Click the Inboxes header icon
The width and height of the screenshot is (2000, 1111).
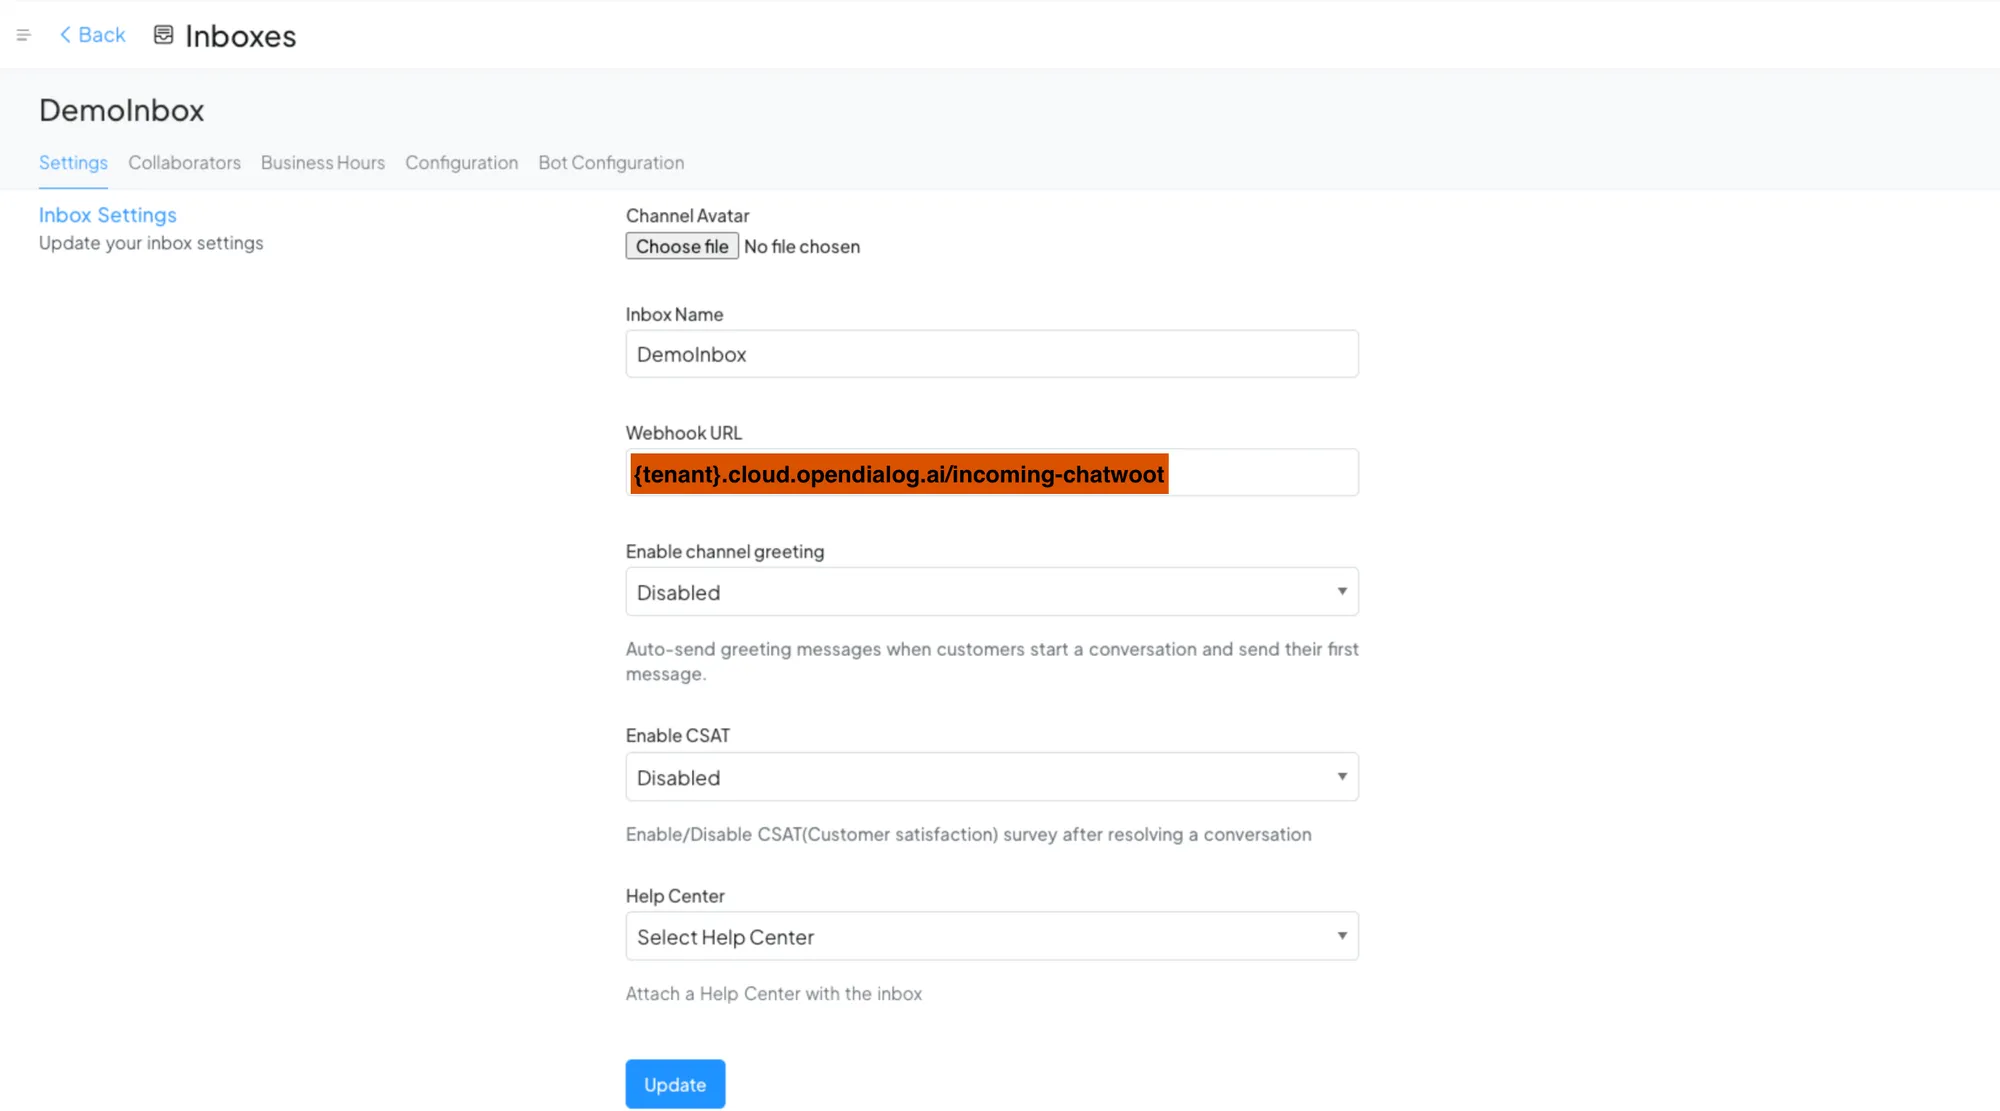pyautogui.click(x=163, y=35)
